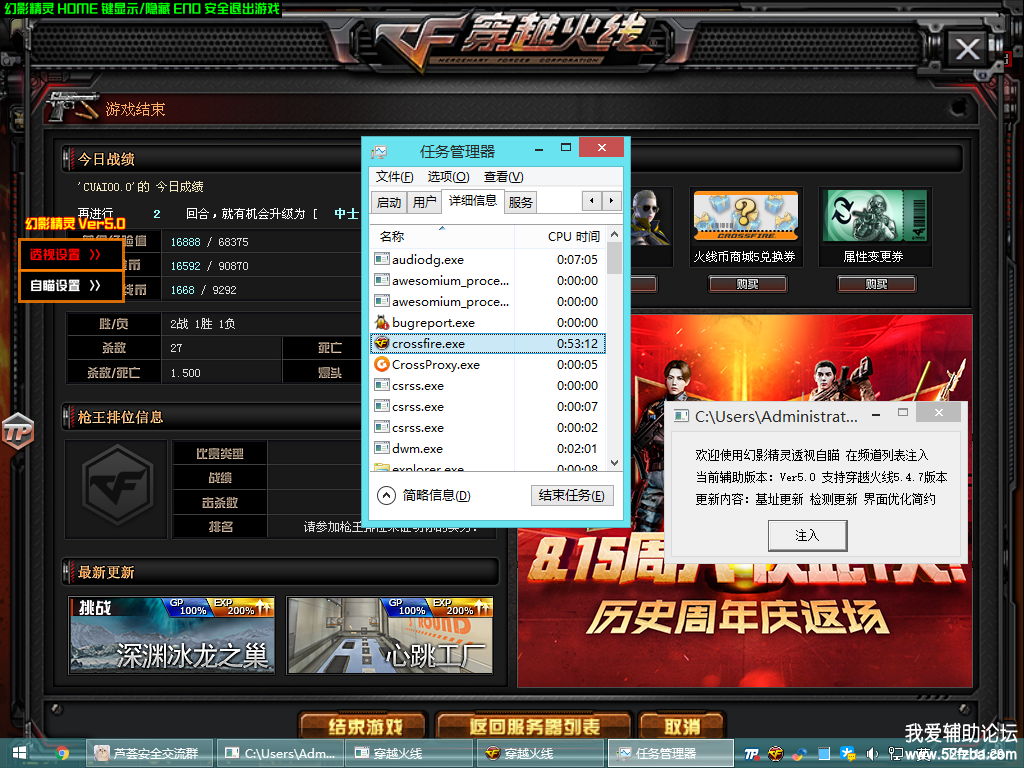This screenshot has width=1024, height=768.
Task: Sort by CPU 时间 column header
Action: 560,236
